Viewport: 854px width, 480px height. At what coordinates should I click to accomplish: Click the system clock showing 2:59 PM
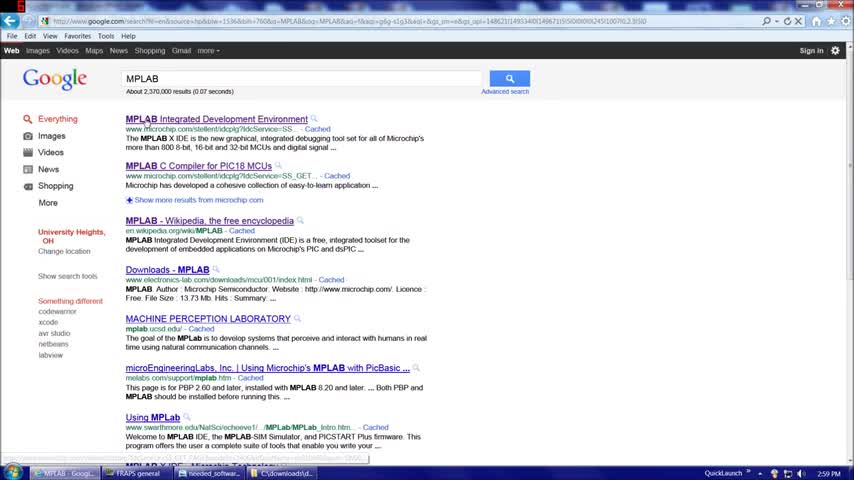(x=829, y=474)
